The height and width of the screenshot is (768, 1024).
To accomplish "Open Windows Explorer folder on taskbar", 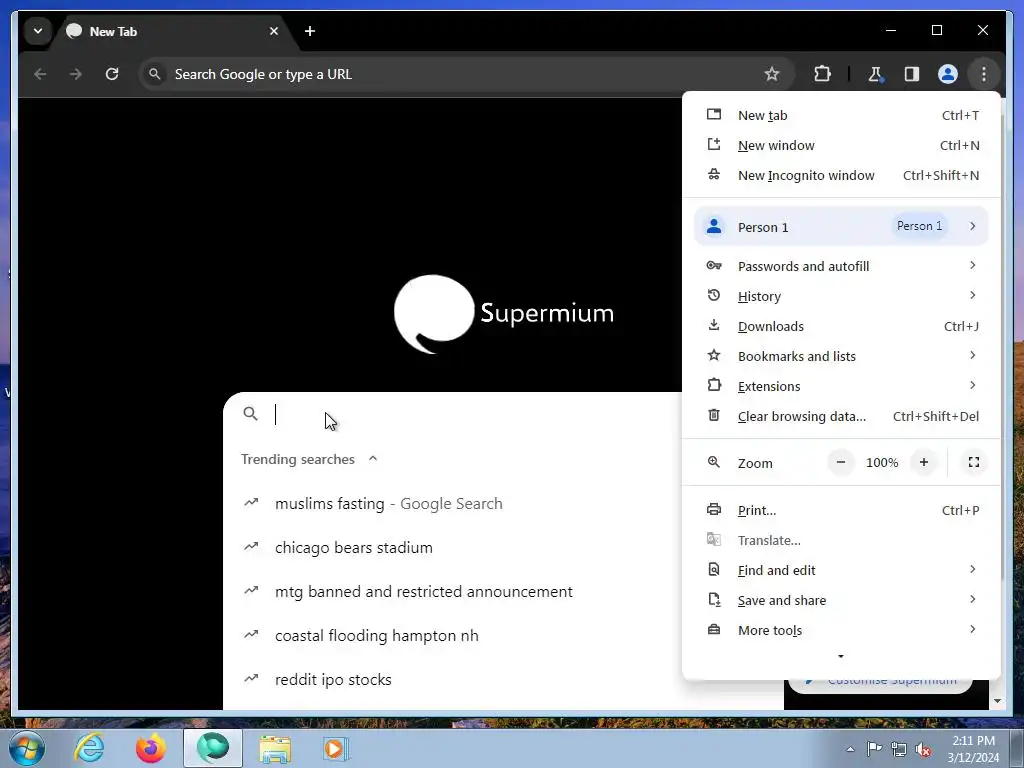I will (x=275, y=748).
